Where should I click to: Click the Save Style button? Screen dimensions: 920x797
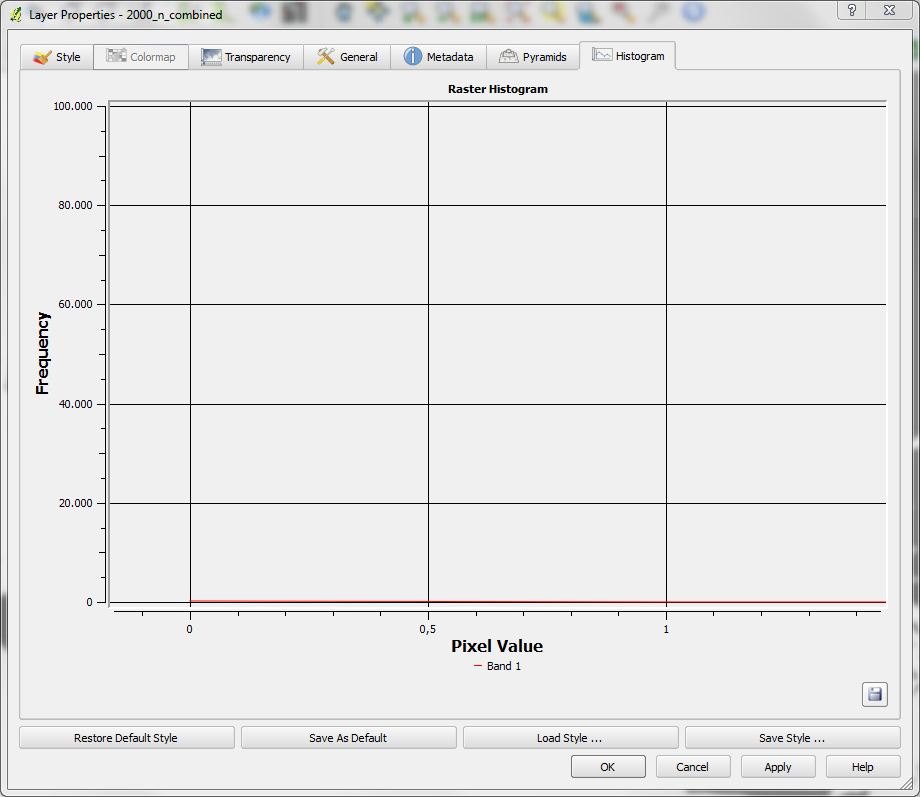793,738
